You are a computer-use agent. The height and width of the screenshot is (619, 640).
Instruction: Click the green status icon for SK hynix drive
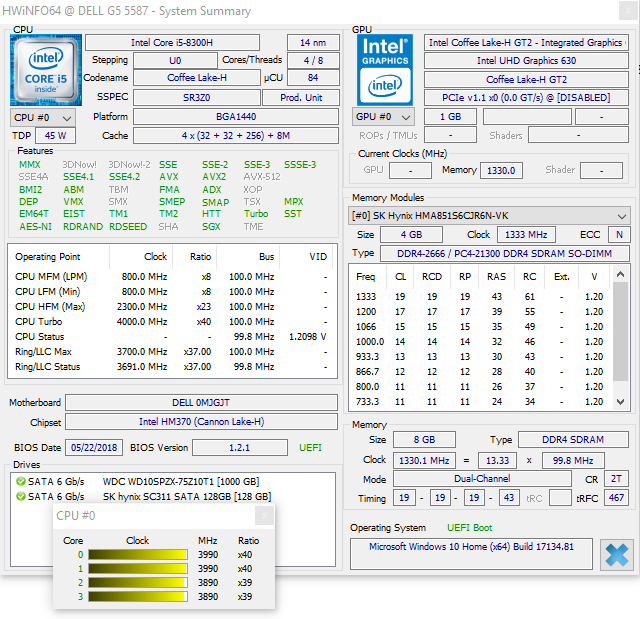(20, 496)
